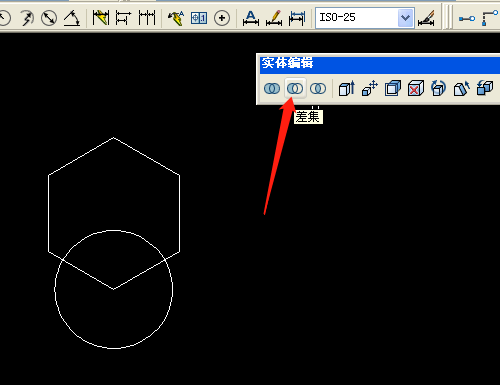The height and width of the screenshot is (385, 500).
Task: Select the Angular dimension tool
Action: [x=72, y=18]
